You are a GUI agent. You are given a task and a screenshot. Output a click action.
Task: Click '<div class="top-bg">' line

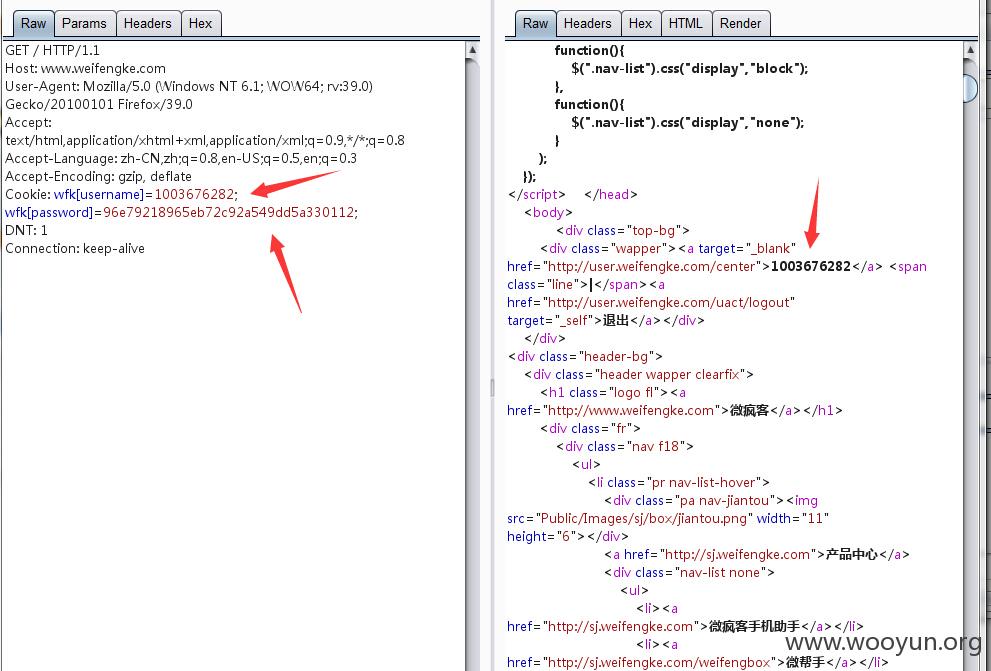(623, 231)
